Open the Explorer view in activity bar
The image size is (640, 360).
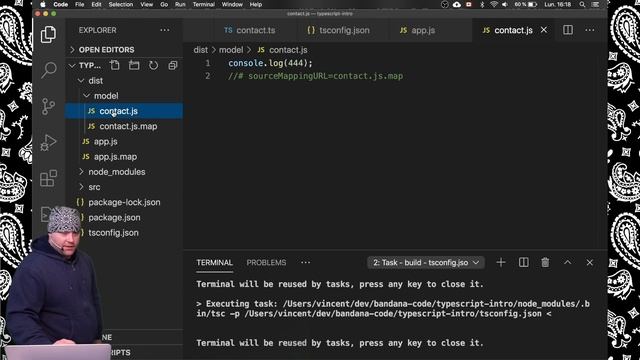click(48, 34)
